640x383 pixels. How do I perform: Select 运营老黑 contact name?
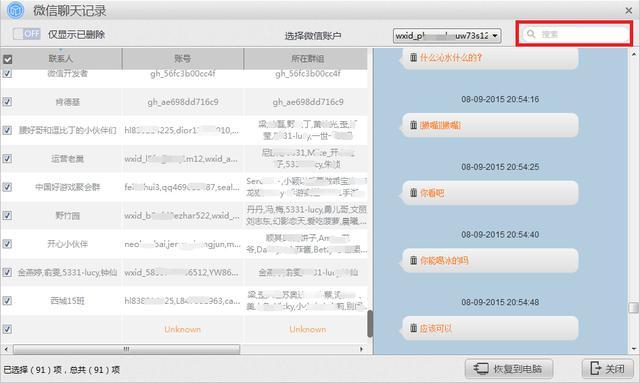pyautogui.click(x=67, y=158)
